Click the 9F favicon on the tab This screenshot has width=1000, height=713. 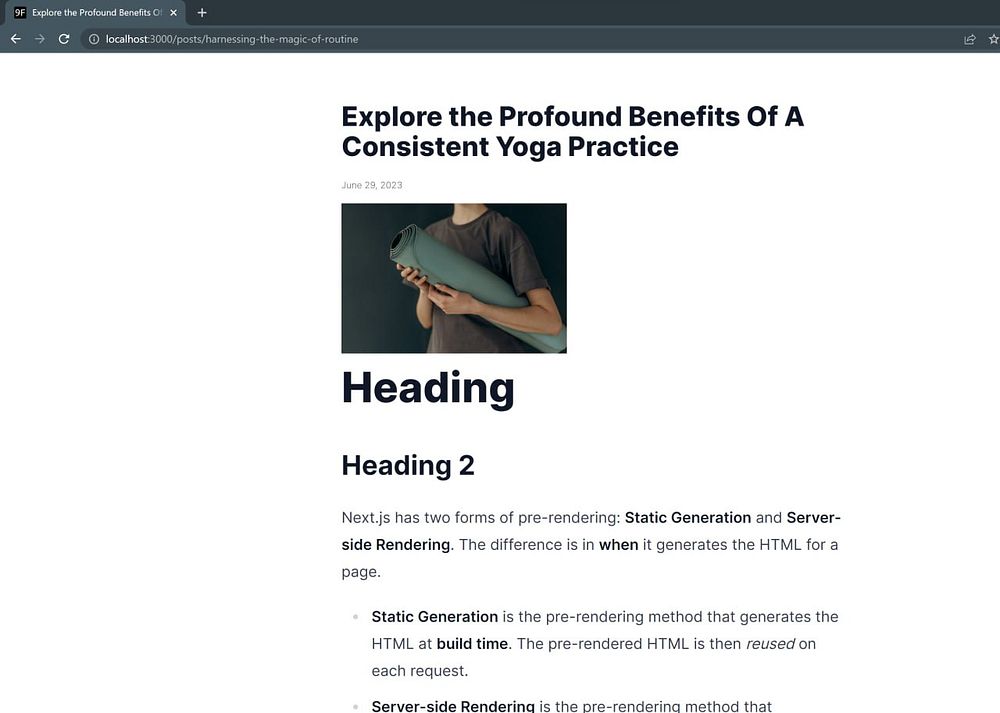(x=20, y=13)
